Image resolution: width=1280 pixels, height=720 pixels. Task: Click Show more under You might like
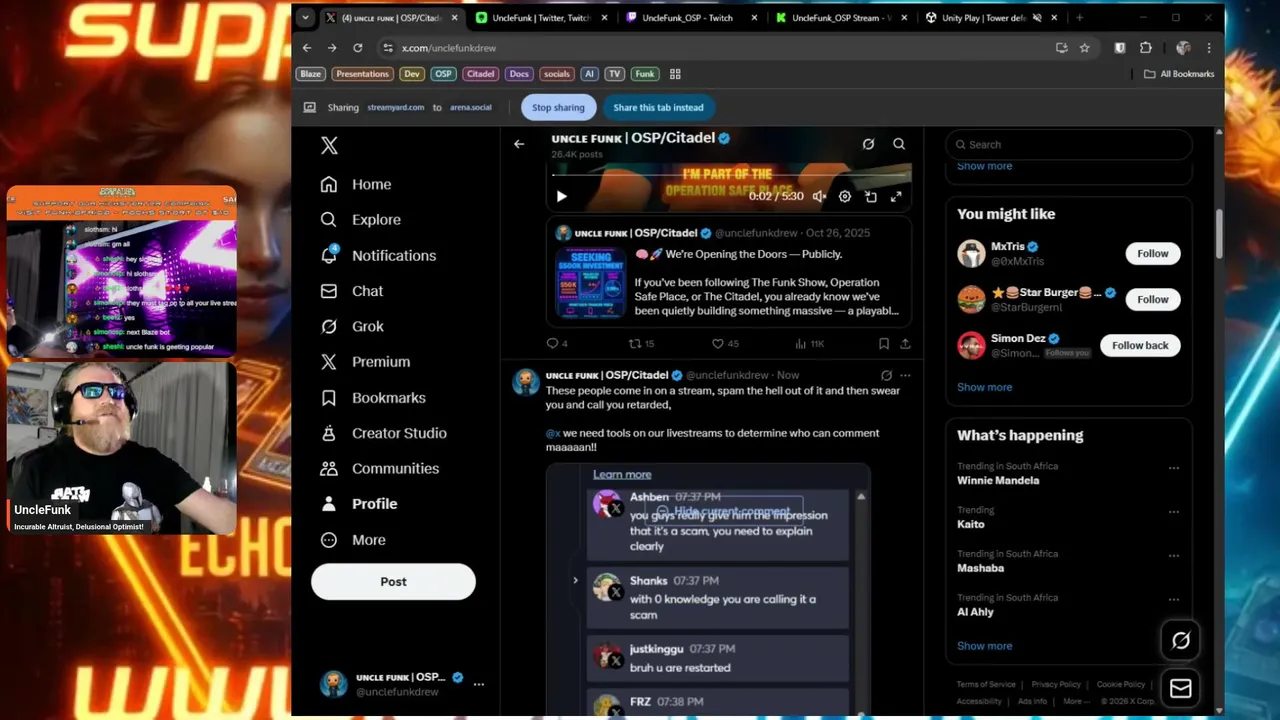[x=984, y=388]
